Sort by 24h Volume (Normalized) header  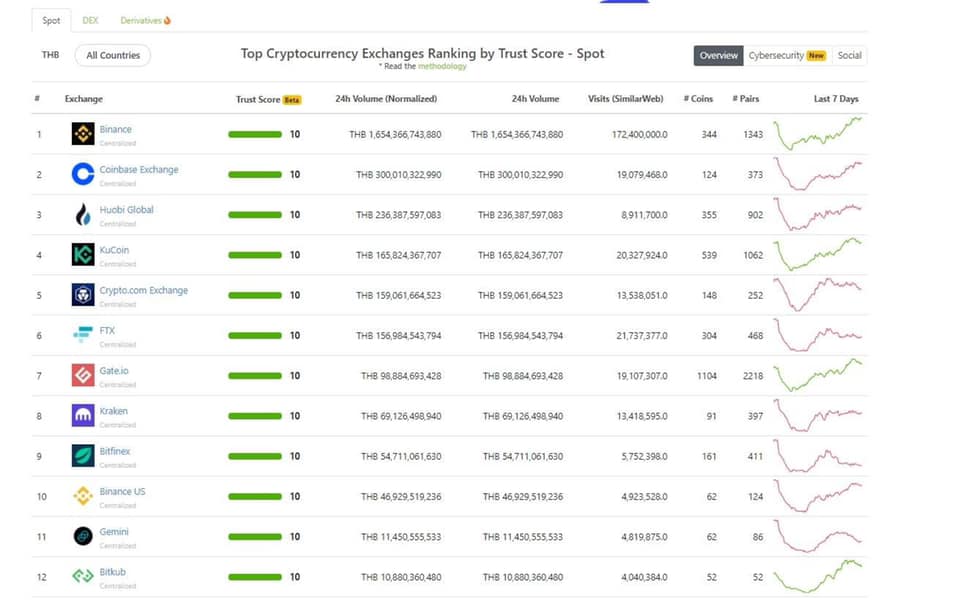(386, 99)
